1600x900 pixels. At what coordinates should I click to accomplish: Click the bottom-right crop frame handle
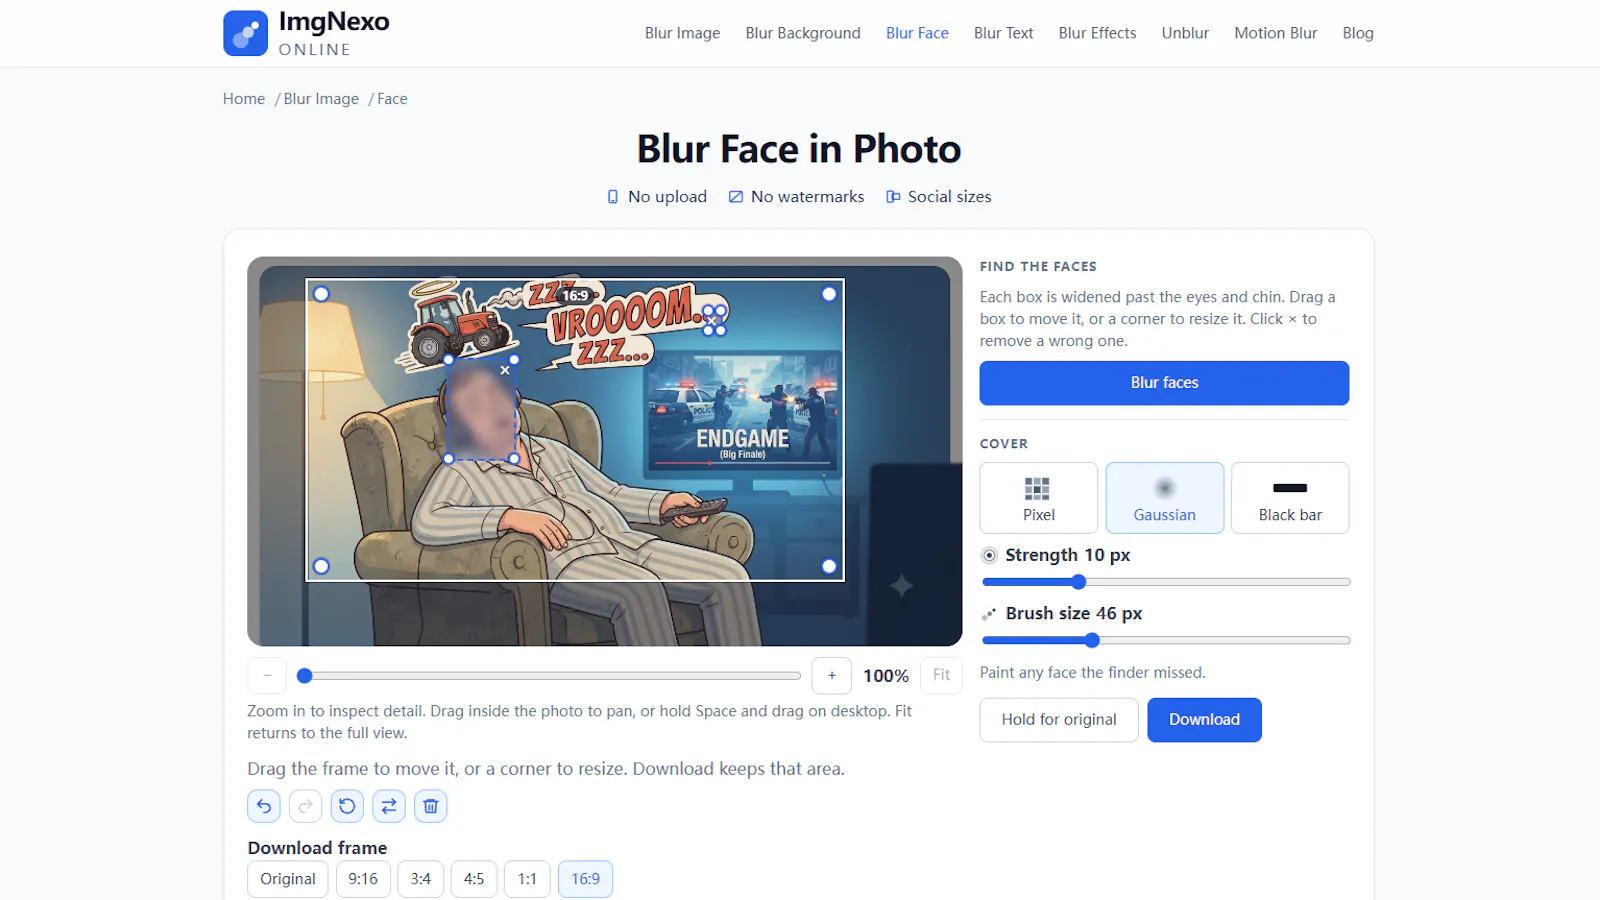click(x=829, y=566)
